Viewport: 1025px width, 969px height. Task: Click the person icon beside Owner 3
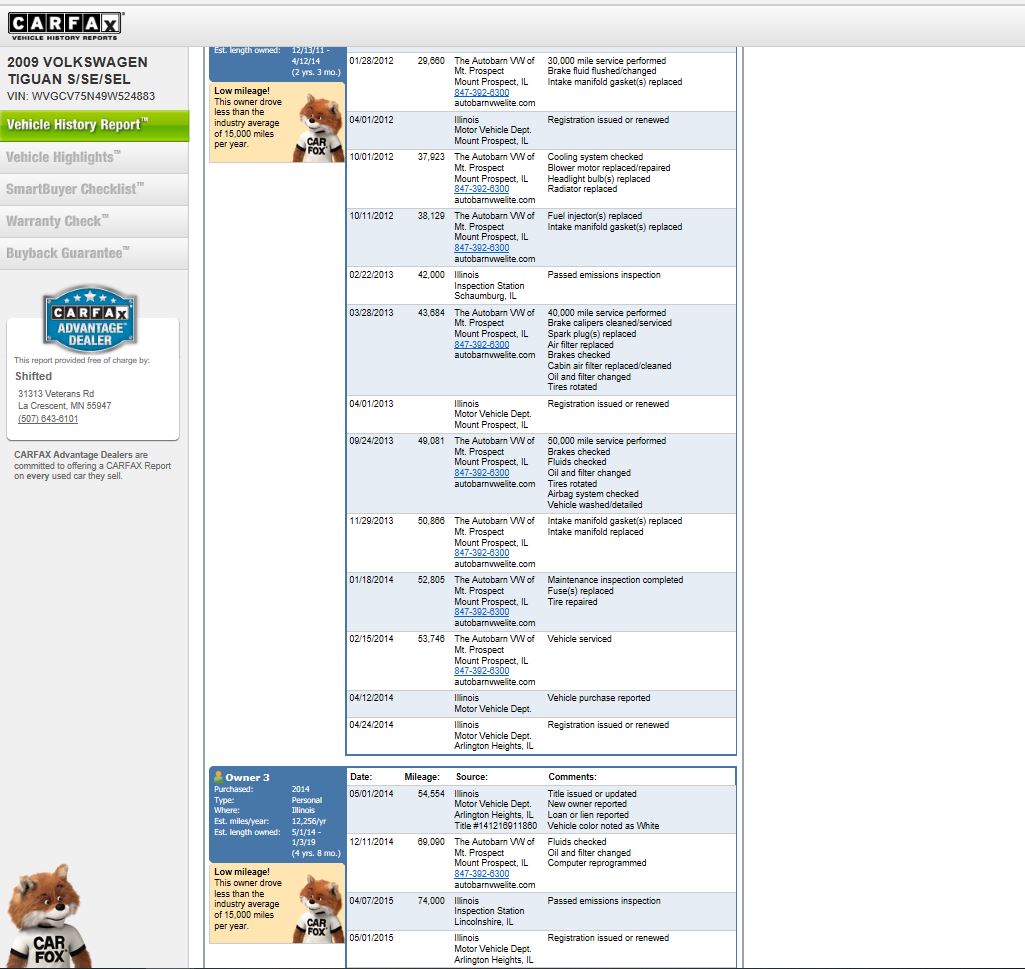218,777
